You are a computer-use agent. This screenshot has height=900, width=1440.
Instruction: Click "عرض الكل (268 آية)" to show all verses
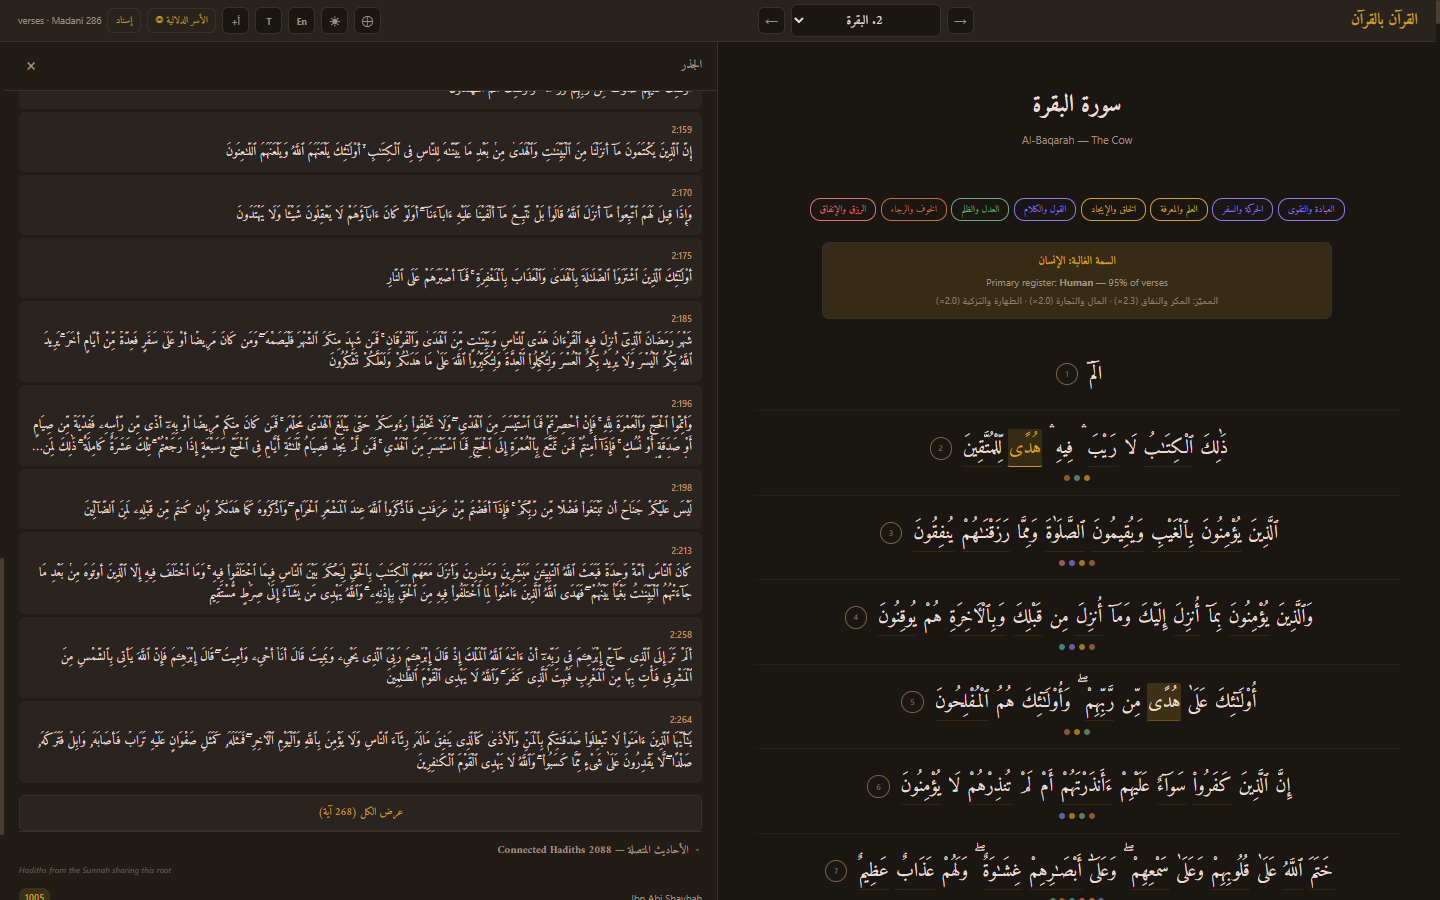pyautogui.click(x=359, y=811)
